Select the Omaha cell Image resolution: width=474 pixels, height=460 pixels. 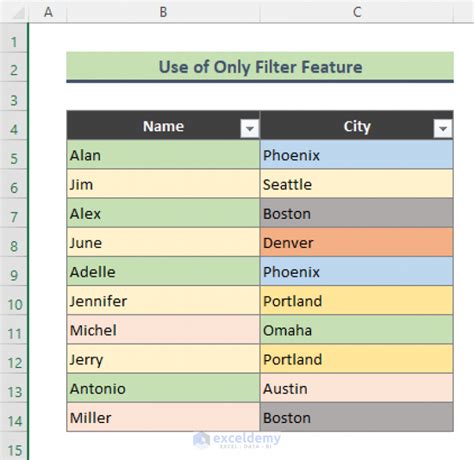click(357, 330)
